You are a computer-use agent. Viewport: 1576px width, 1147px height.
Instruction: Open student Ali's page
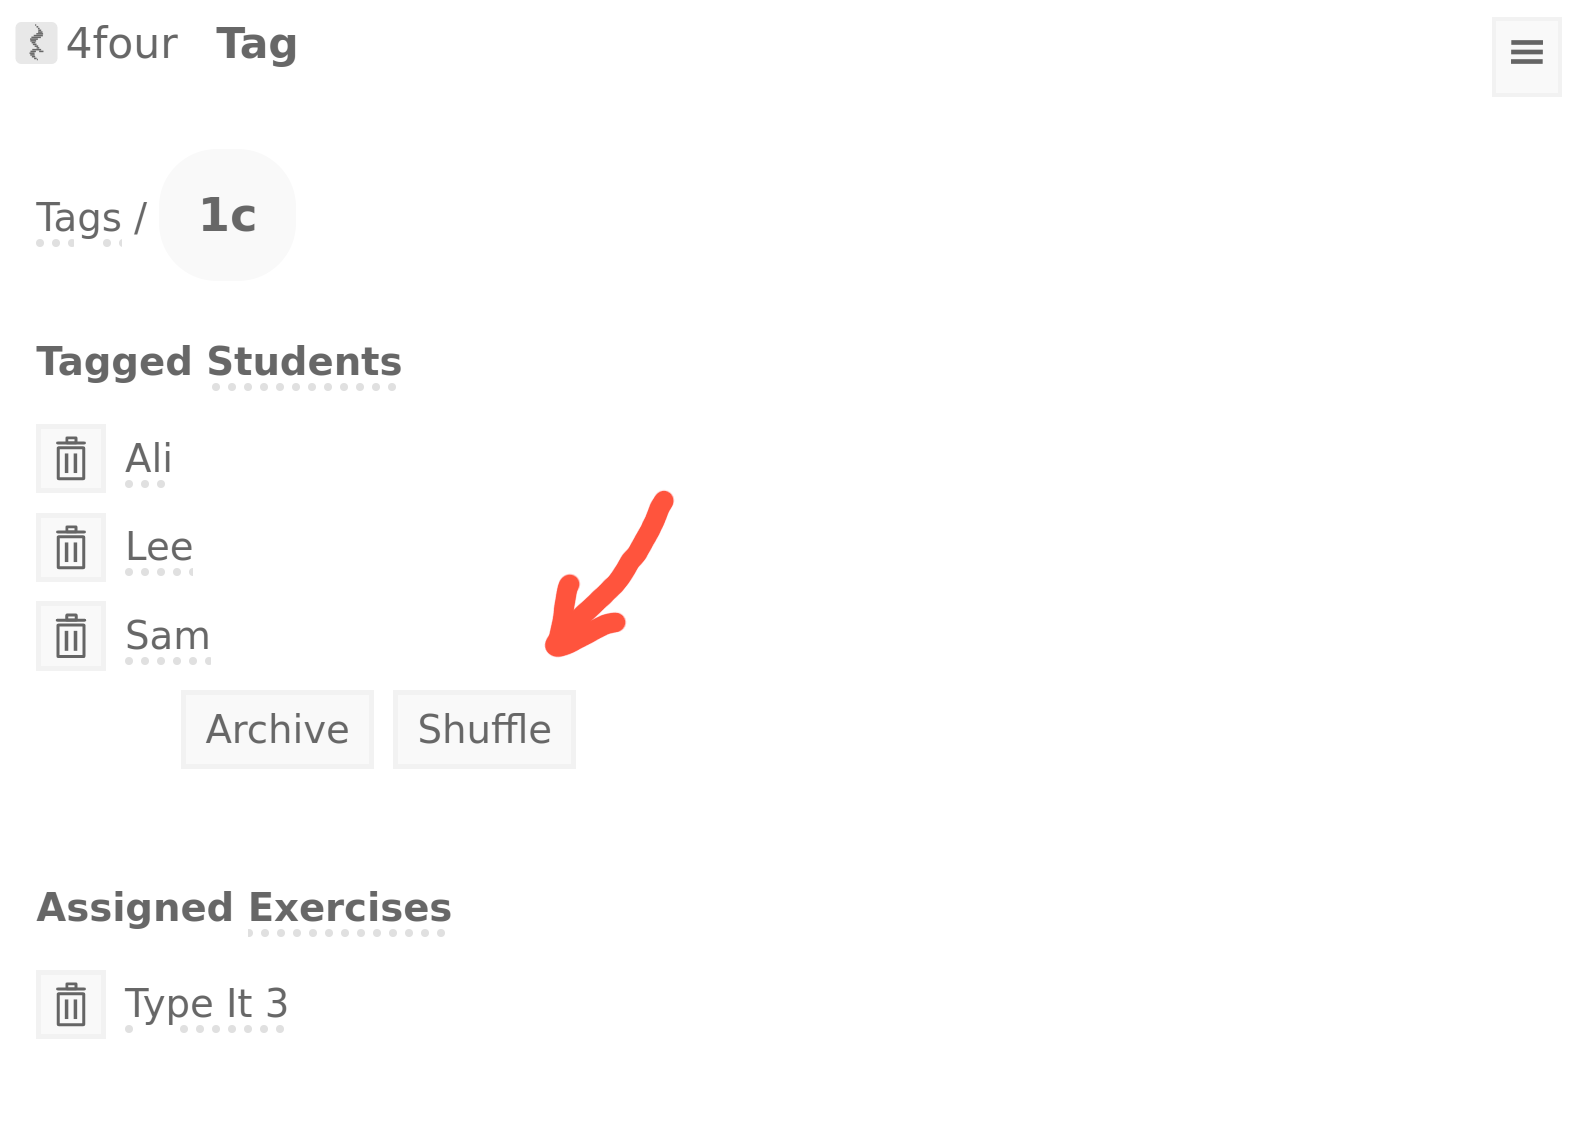pos(148,459)
